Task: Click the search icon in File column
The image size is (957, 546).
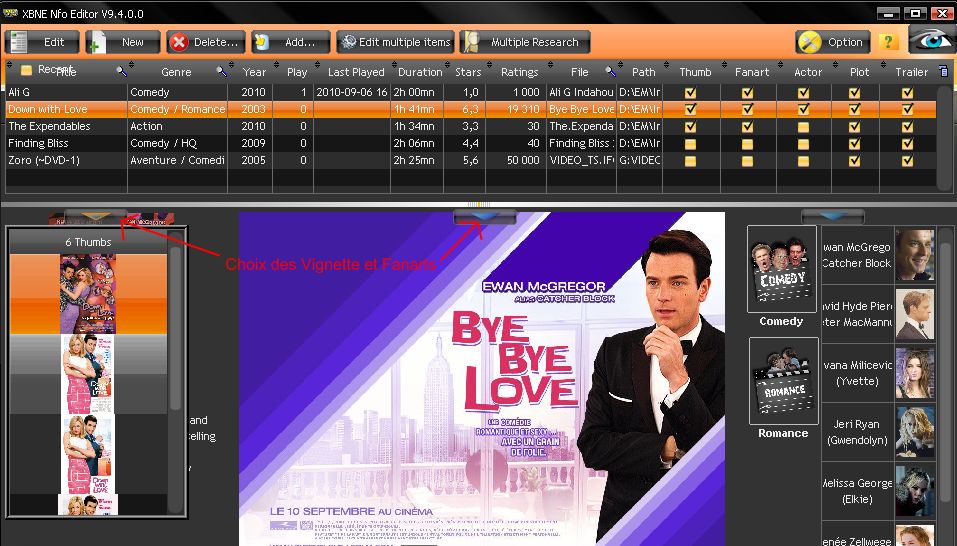Action: point(610,71)
